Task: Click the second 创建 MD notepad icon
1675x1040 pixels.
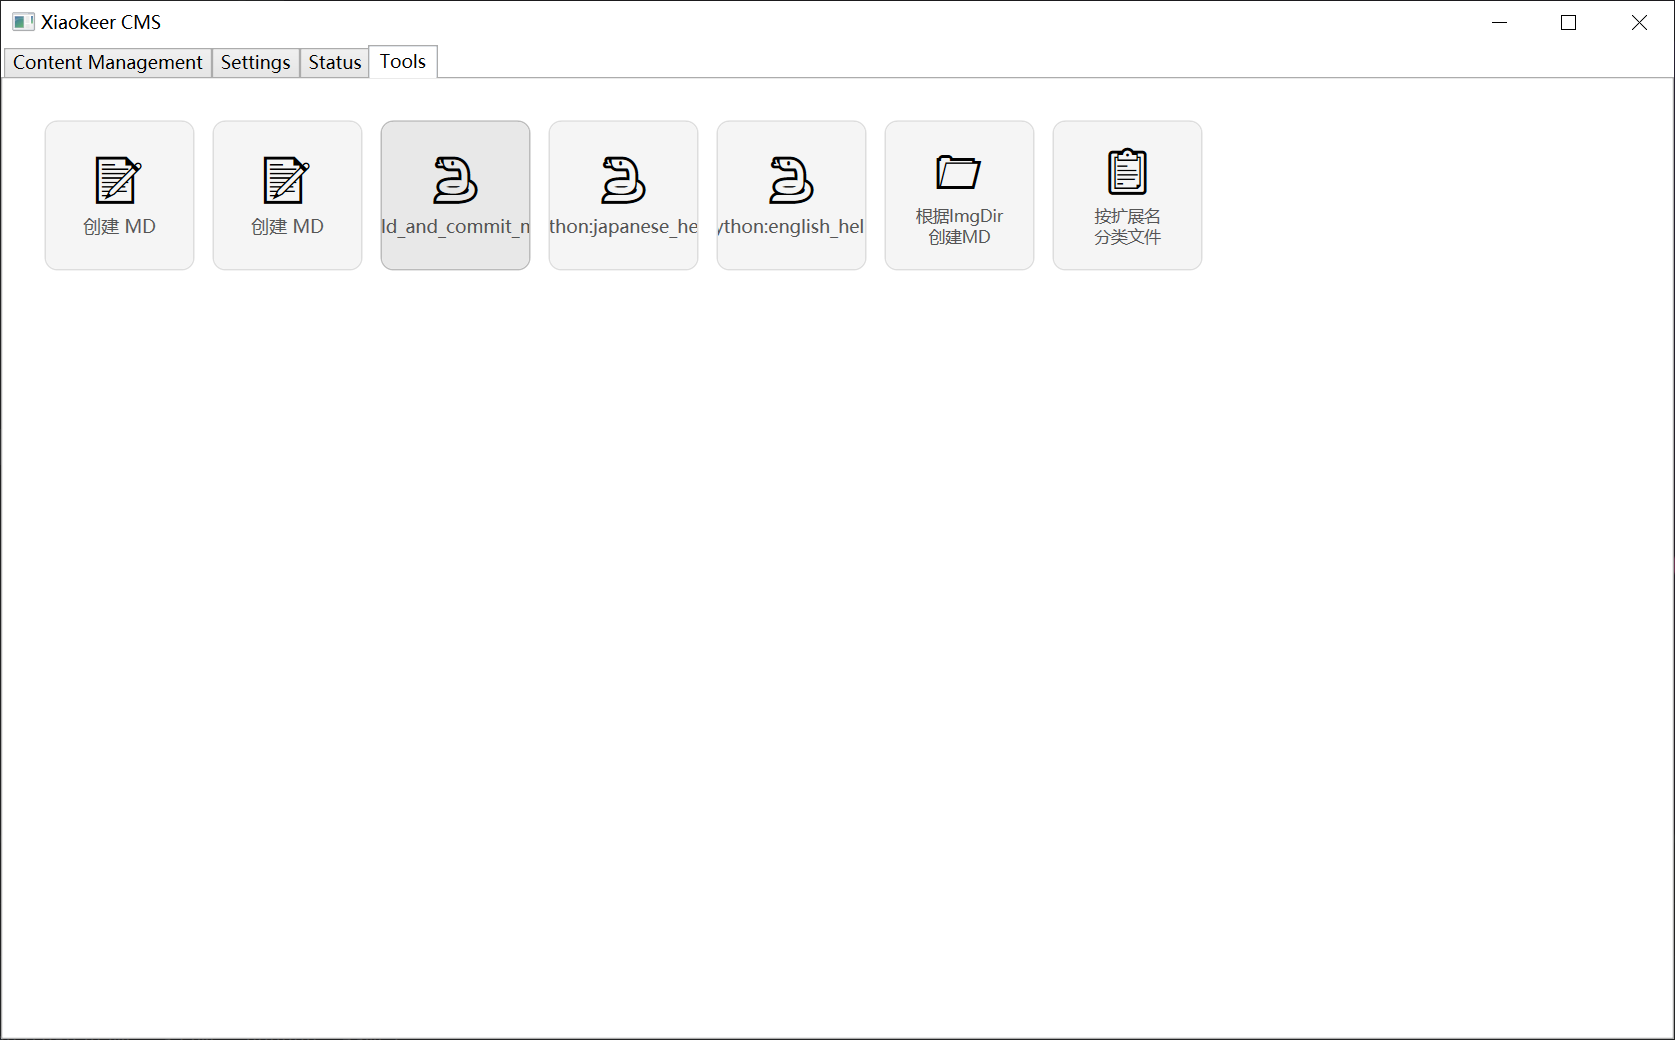Action: coord(286,180)
